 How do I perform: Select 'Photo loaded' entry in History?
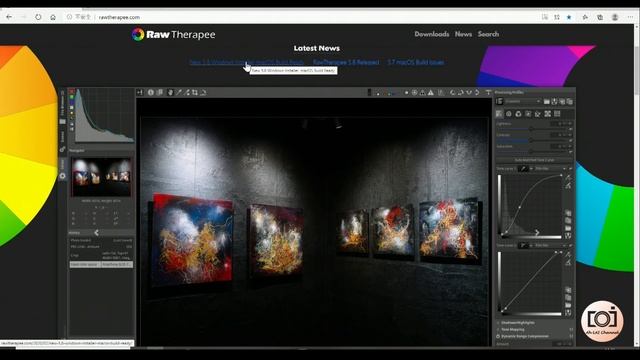[101, 240]
